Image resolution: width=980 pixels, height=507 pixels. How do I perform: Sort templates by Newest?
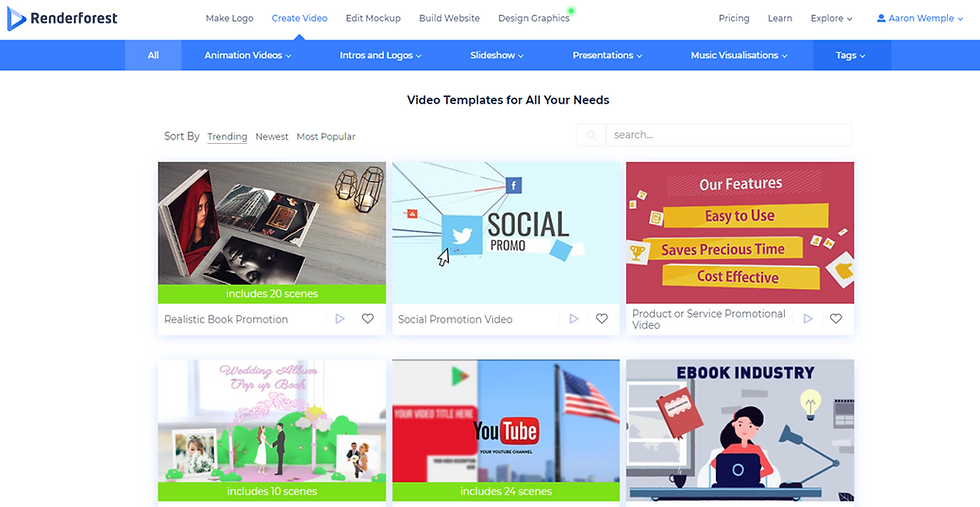[x=272, y=136]
